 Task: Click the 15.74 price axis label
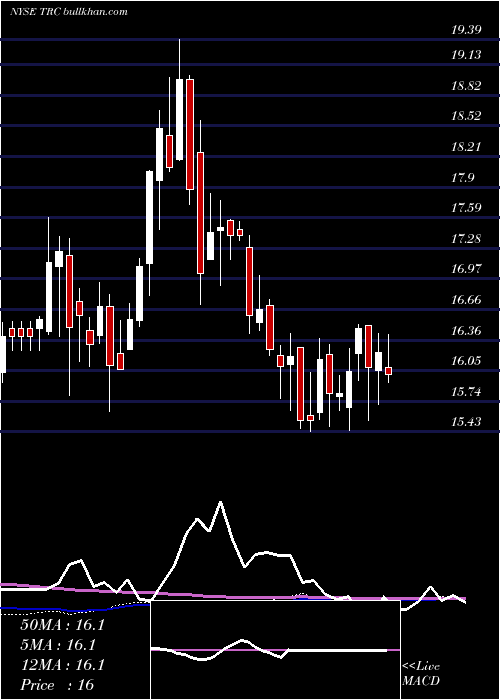pos(466,392)
